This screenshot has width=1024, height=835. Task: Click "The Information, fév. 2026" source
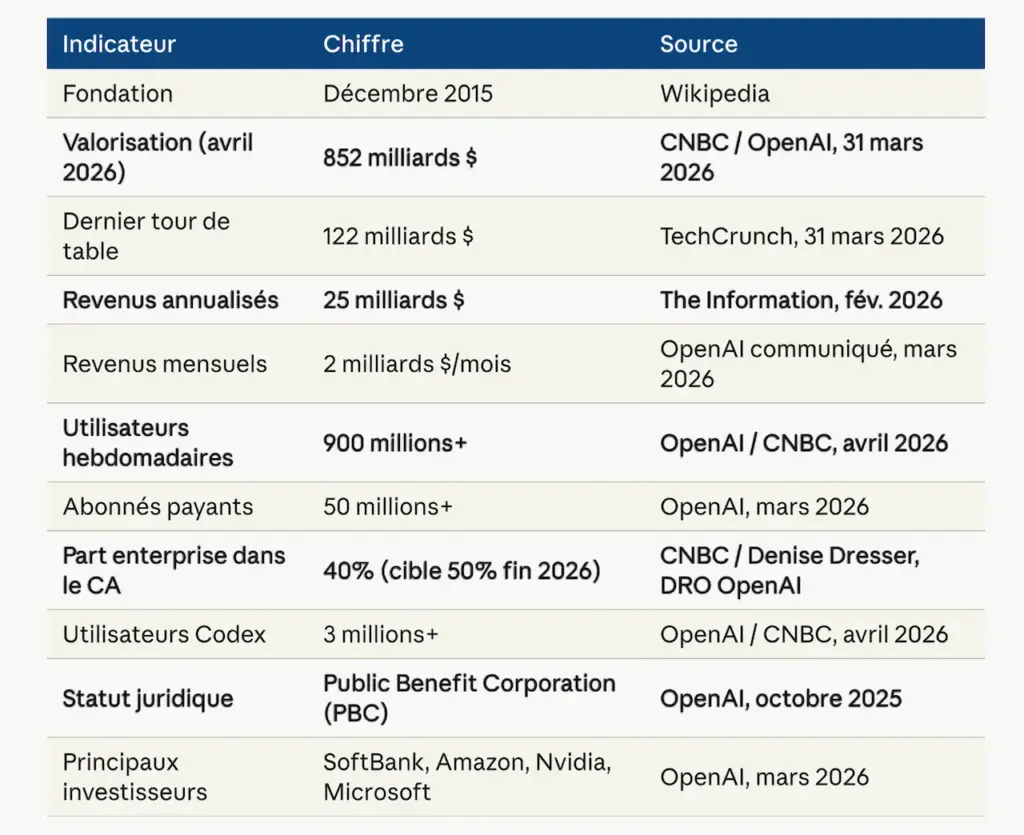800,300
